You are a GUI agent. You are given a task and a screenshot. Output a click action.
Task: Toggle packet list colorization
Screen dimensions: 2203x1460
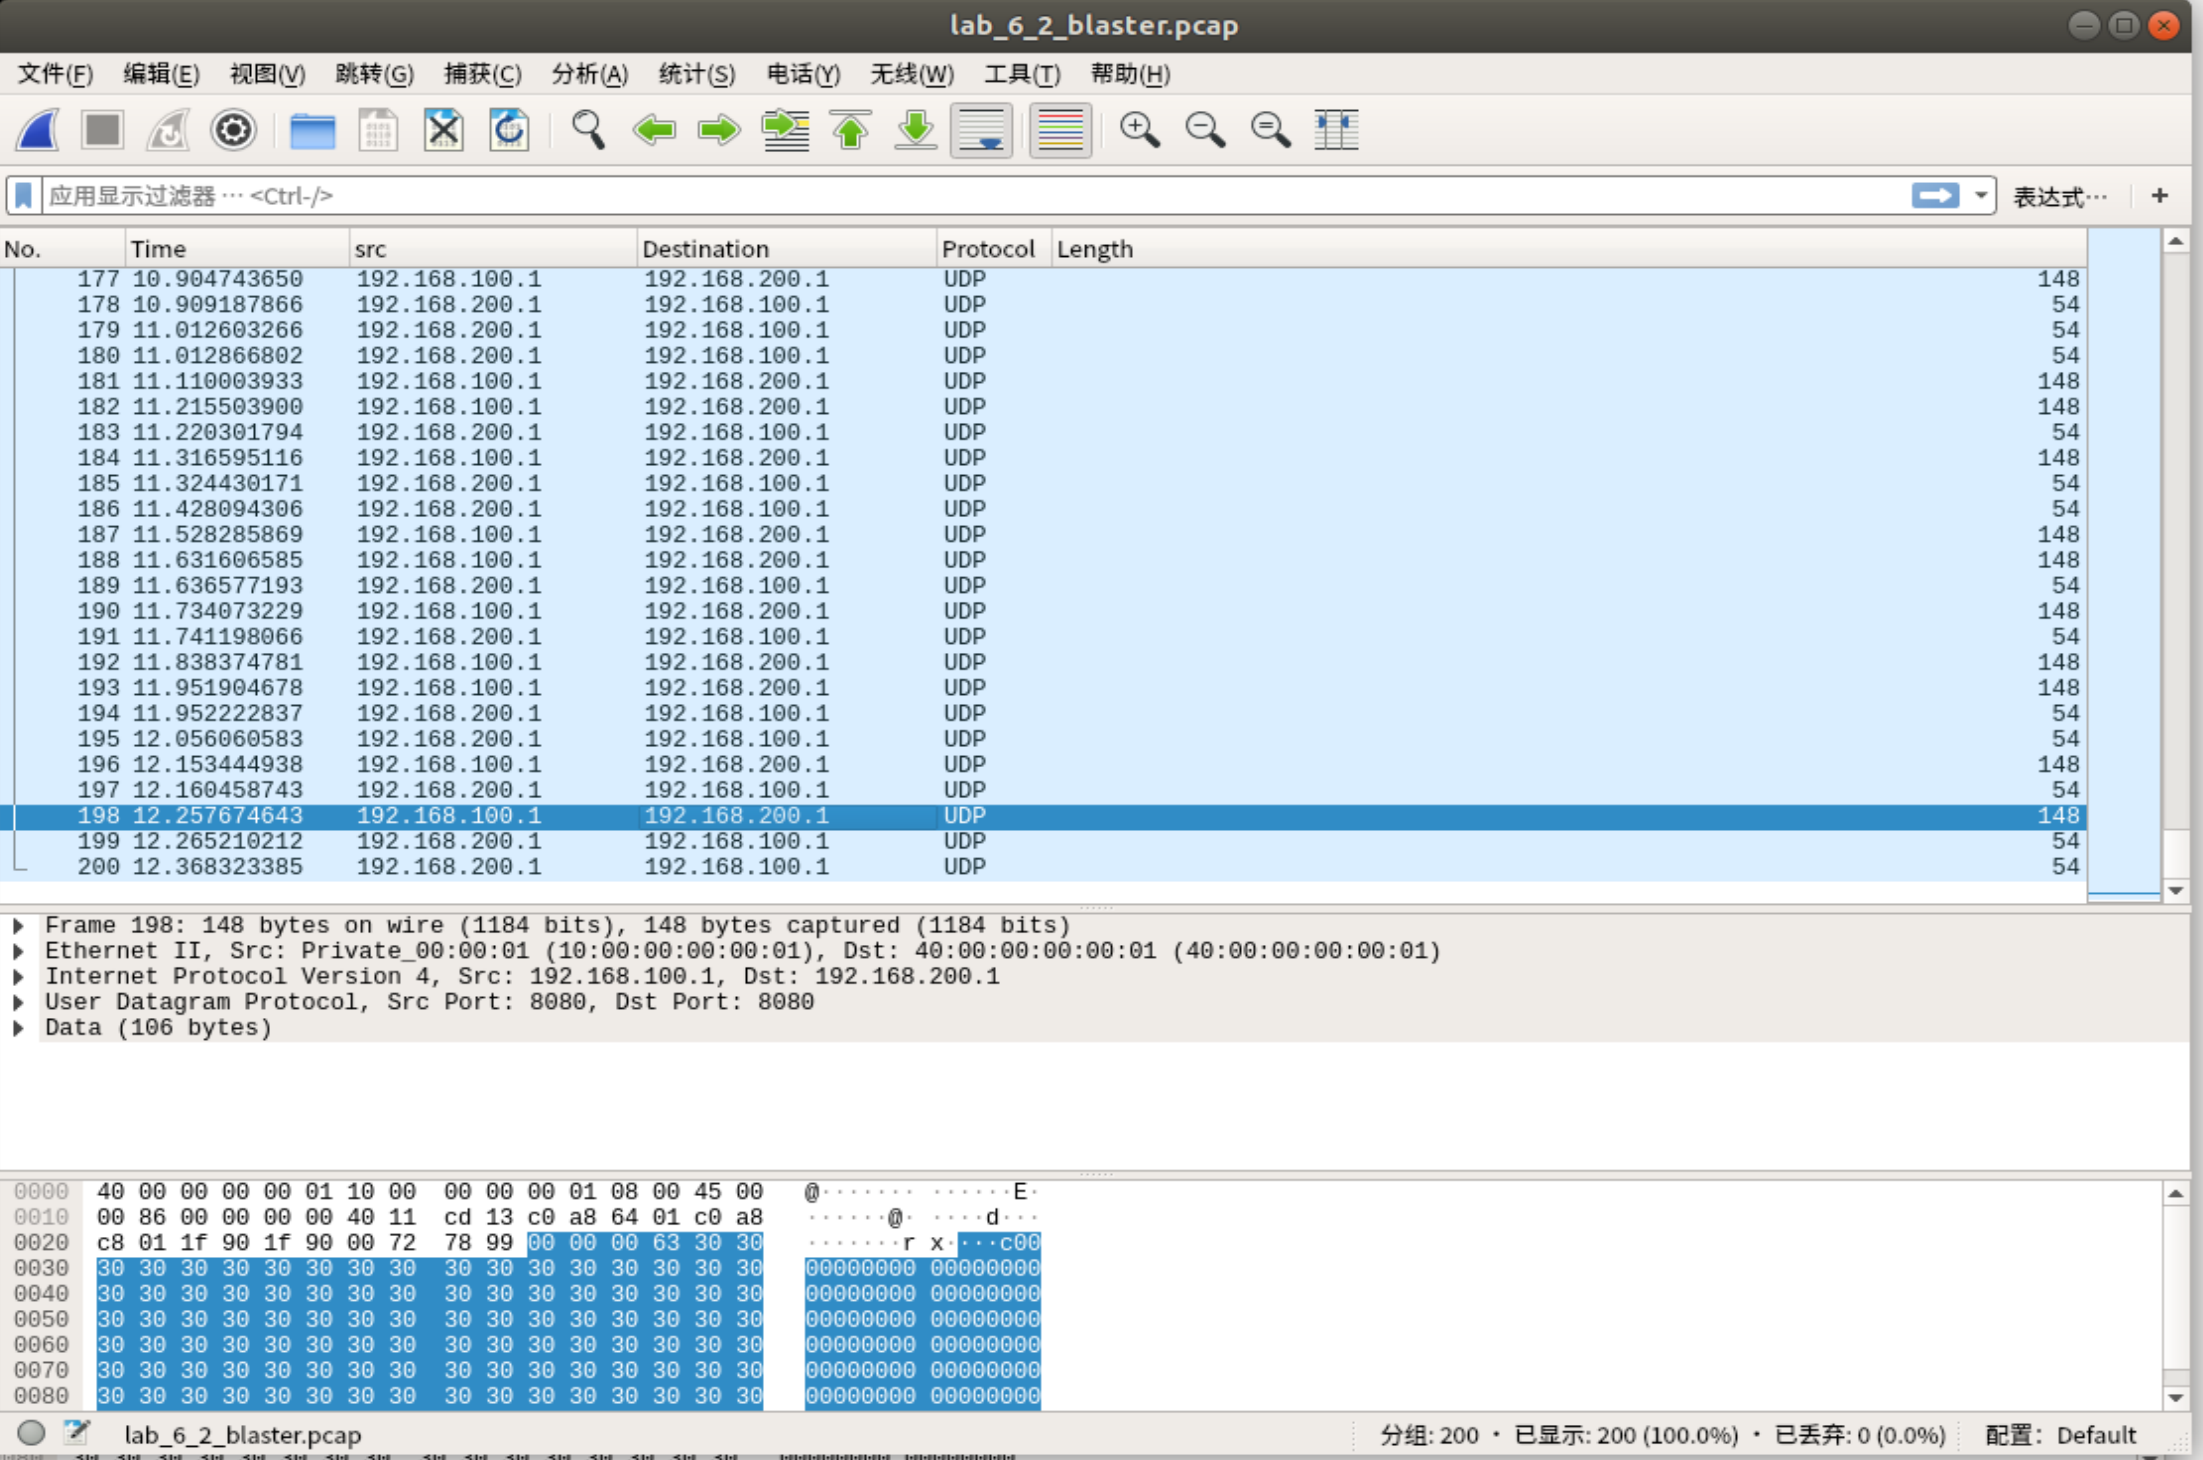(x=1061, y=130)
